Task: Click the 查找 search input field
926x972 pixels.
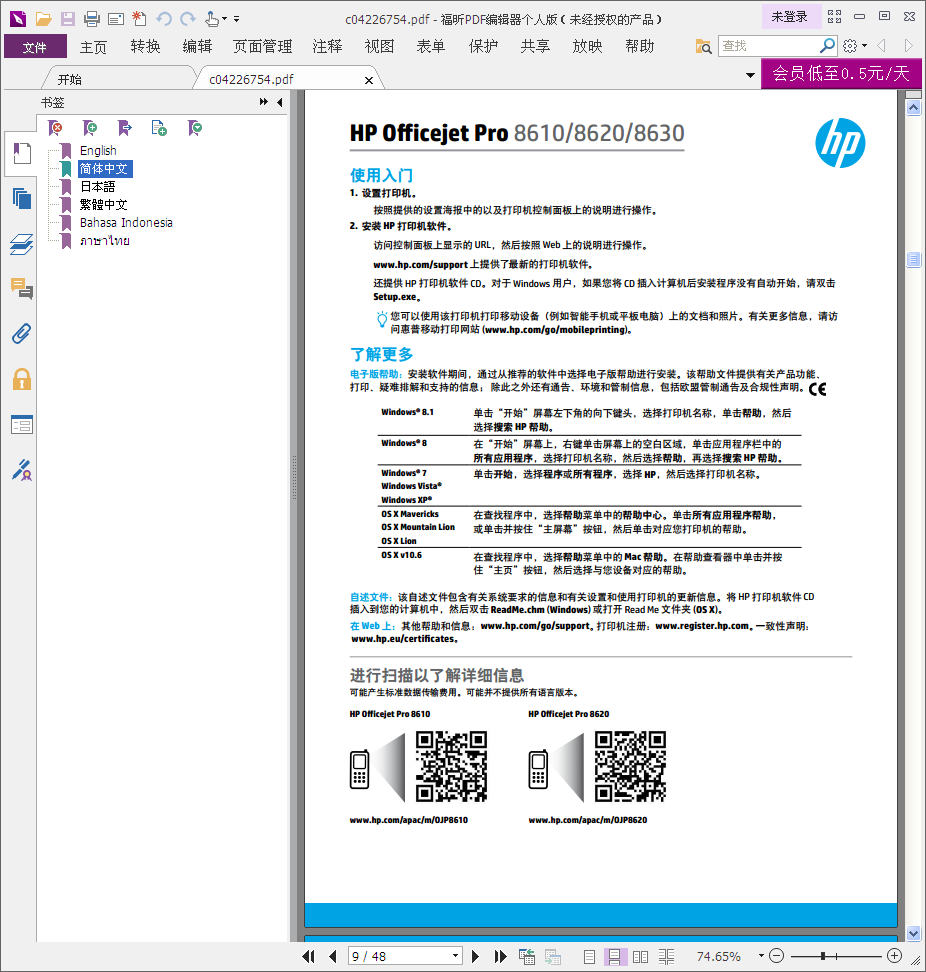Action: [x=769, y=46]
